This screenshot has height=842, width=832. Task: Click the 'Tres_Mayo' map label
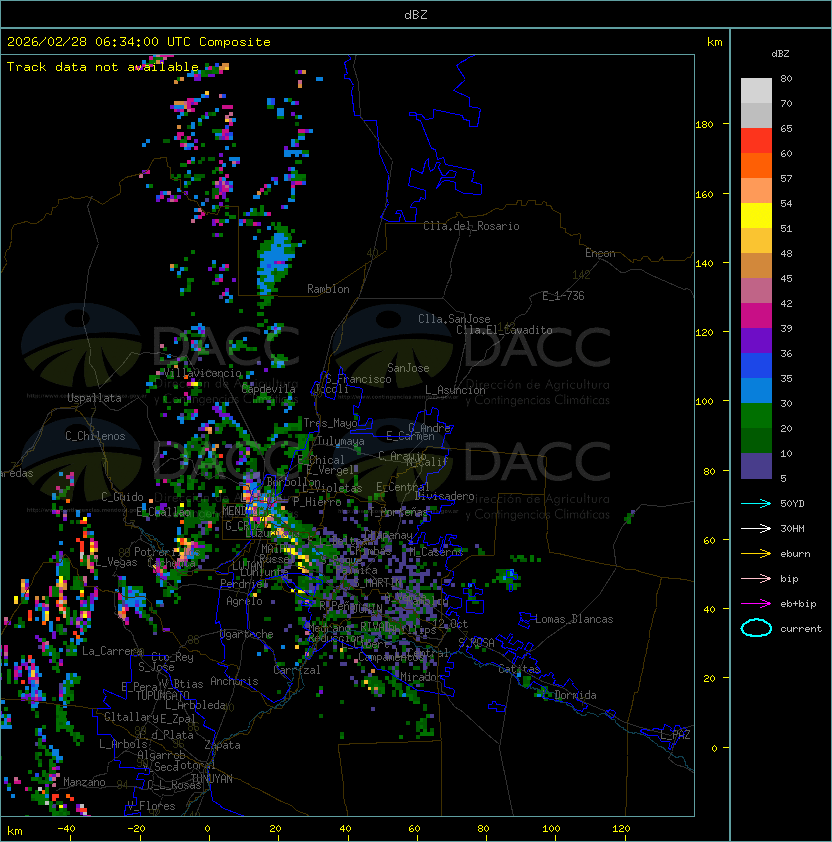(x=330, y=423)
